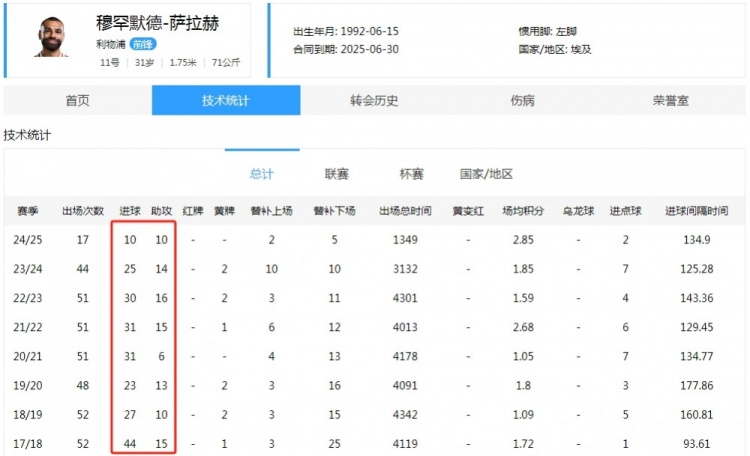Show 联赛 statistics
Screen dimensions: 750x456
coord(337,174)
